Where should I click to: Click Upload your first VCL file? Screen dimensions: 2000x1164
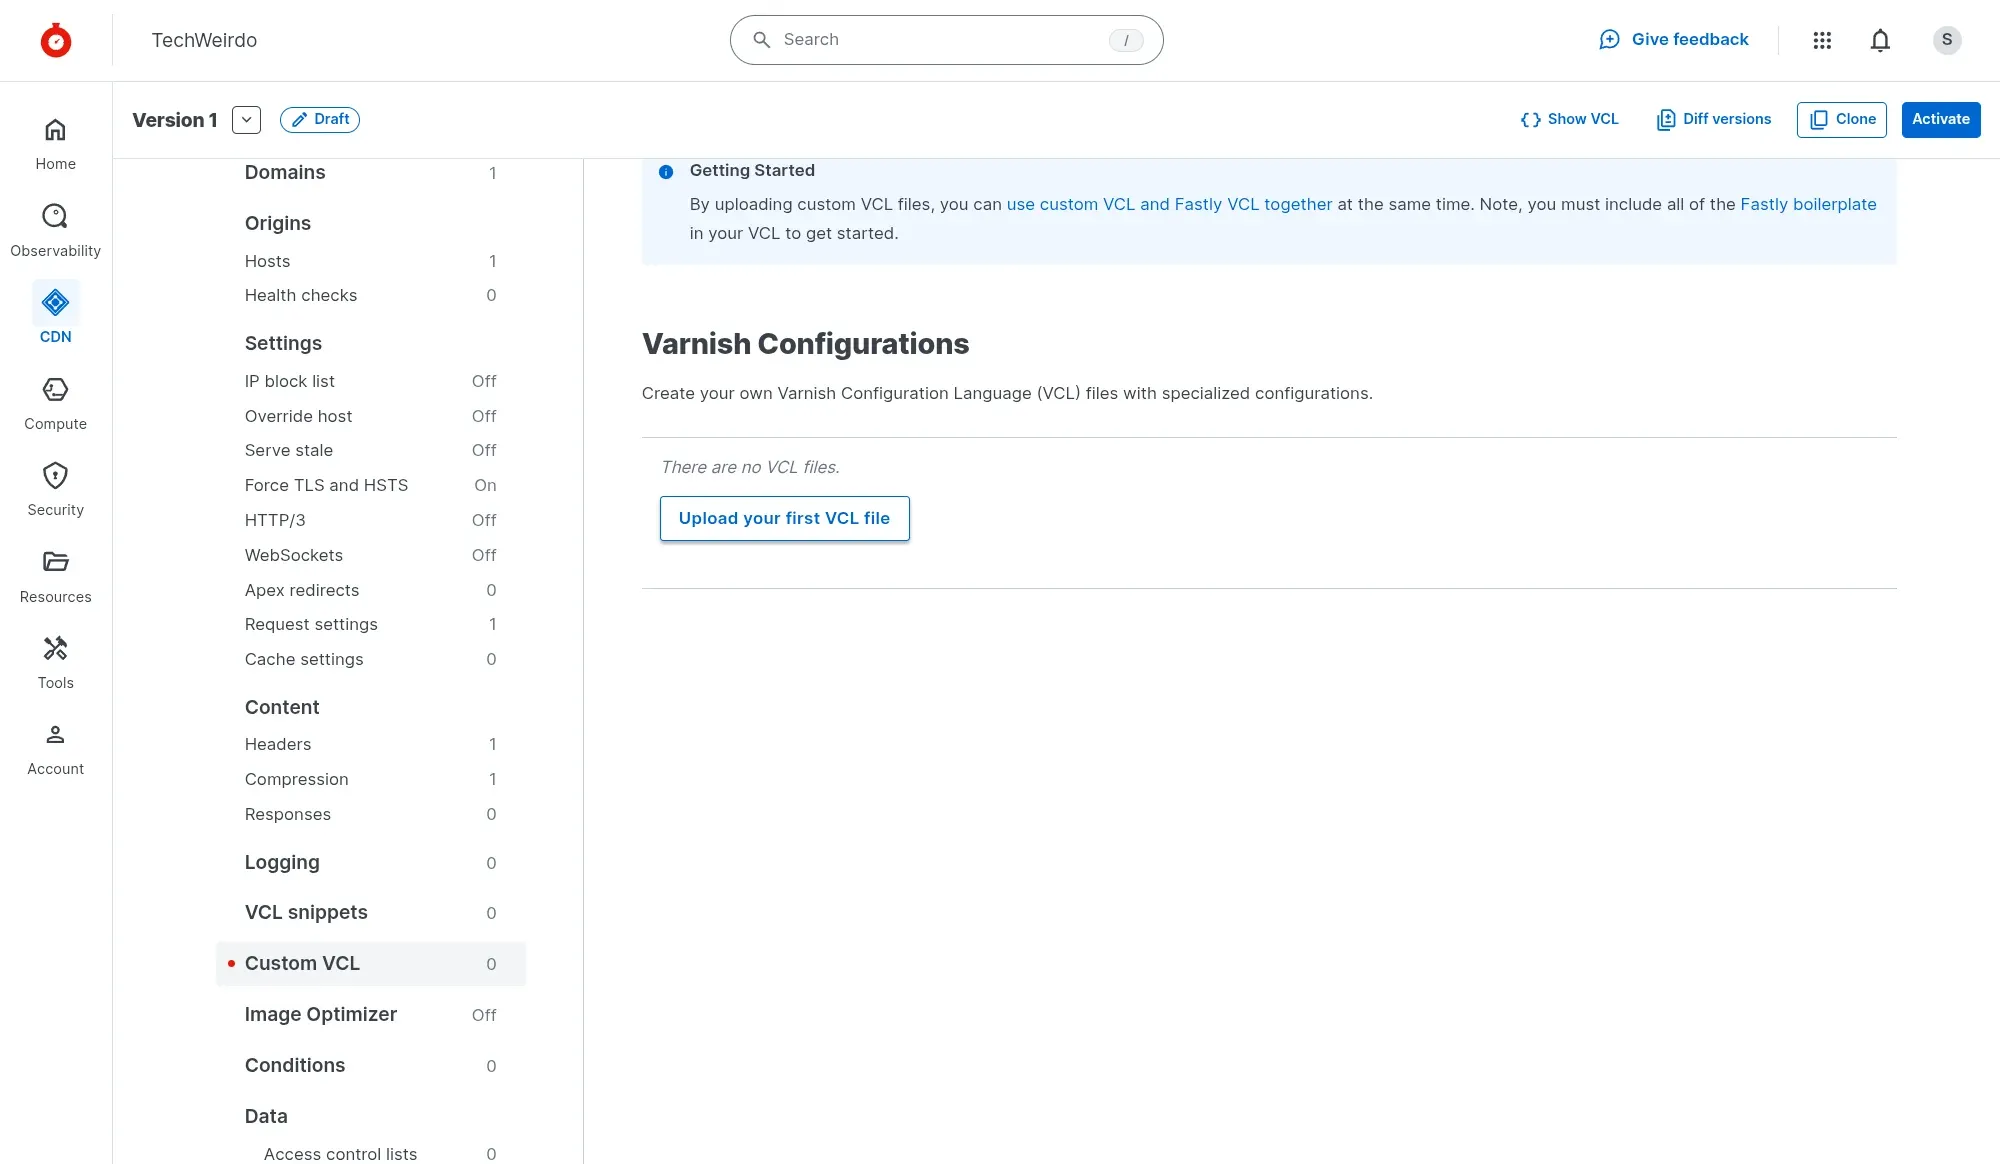pos(784,518)
